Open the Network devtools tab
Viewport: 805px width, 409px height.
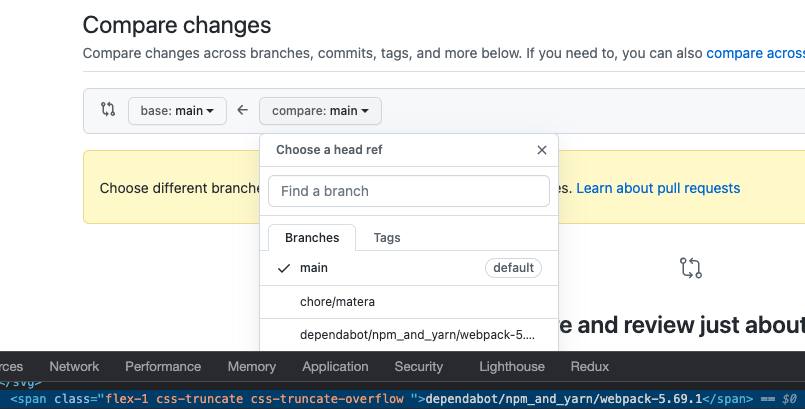[x=74, y=366]
